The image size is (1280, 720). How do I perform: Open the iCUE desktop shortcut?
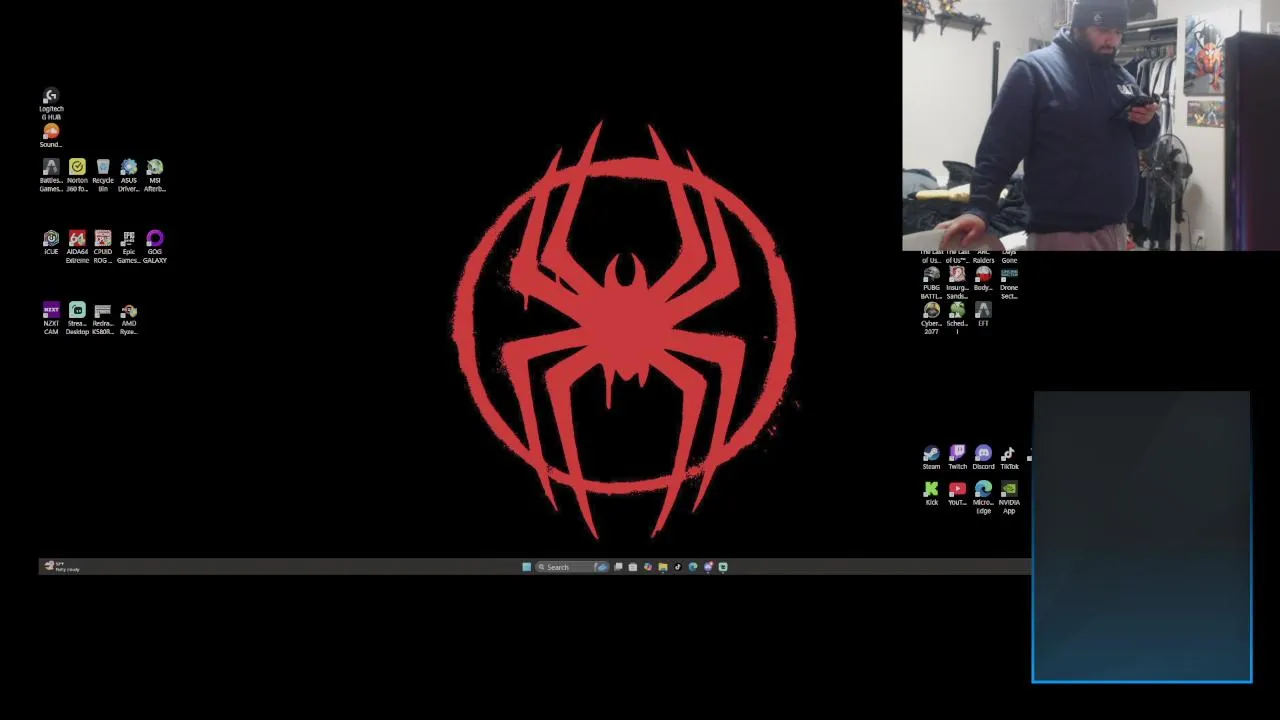point(51,243)
